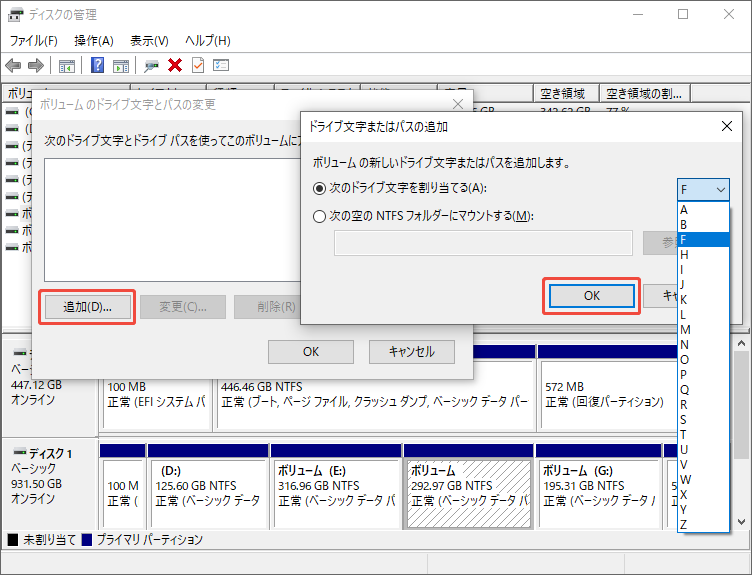The height and width of the screenshot is (575, 752).
Task: Close the change drive letter and path dialog
Action: point(458,104)
